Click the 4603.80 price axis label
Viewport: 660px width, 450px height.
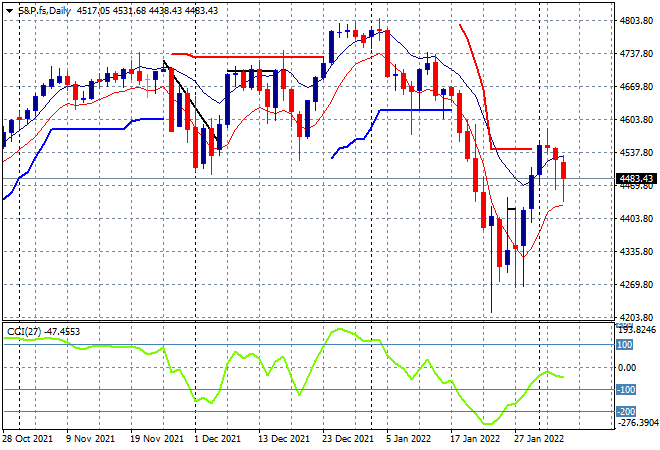pyautogui.click(x=636, y=120)
